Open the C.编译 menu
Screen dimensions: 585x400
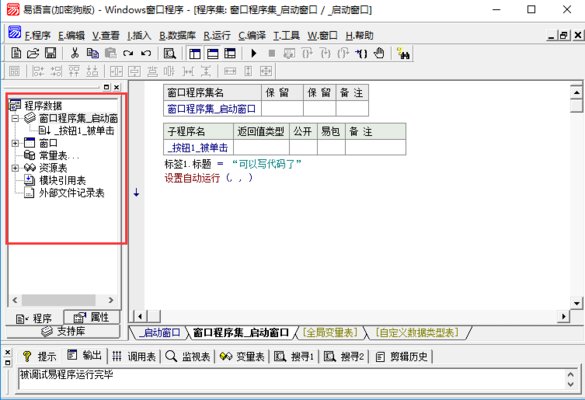pyautogui.click(x=252, y=35)
